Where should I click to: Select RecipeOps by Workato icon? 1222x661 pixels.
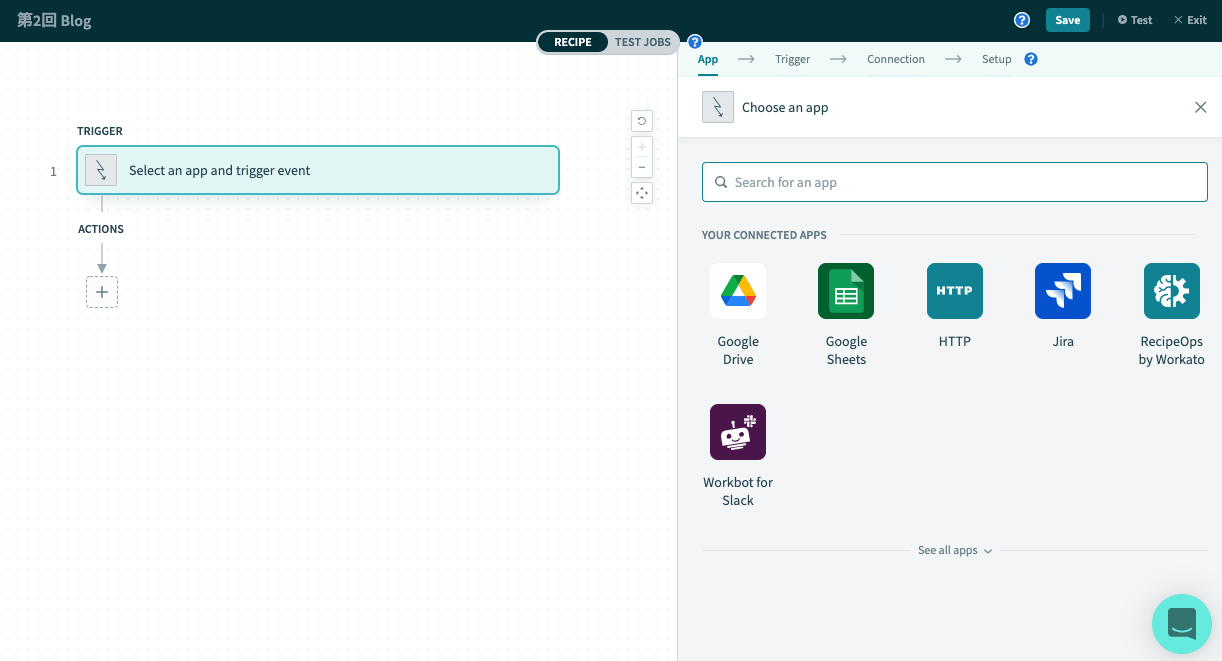tap(1172, 291)
